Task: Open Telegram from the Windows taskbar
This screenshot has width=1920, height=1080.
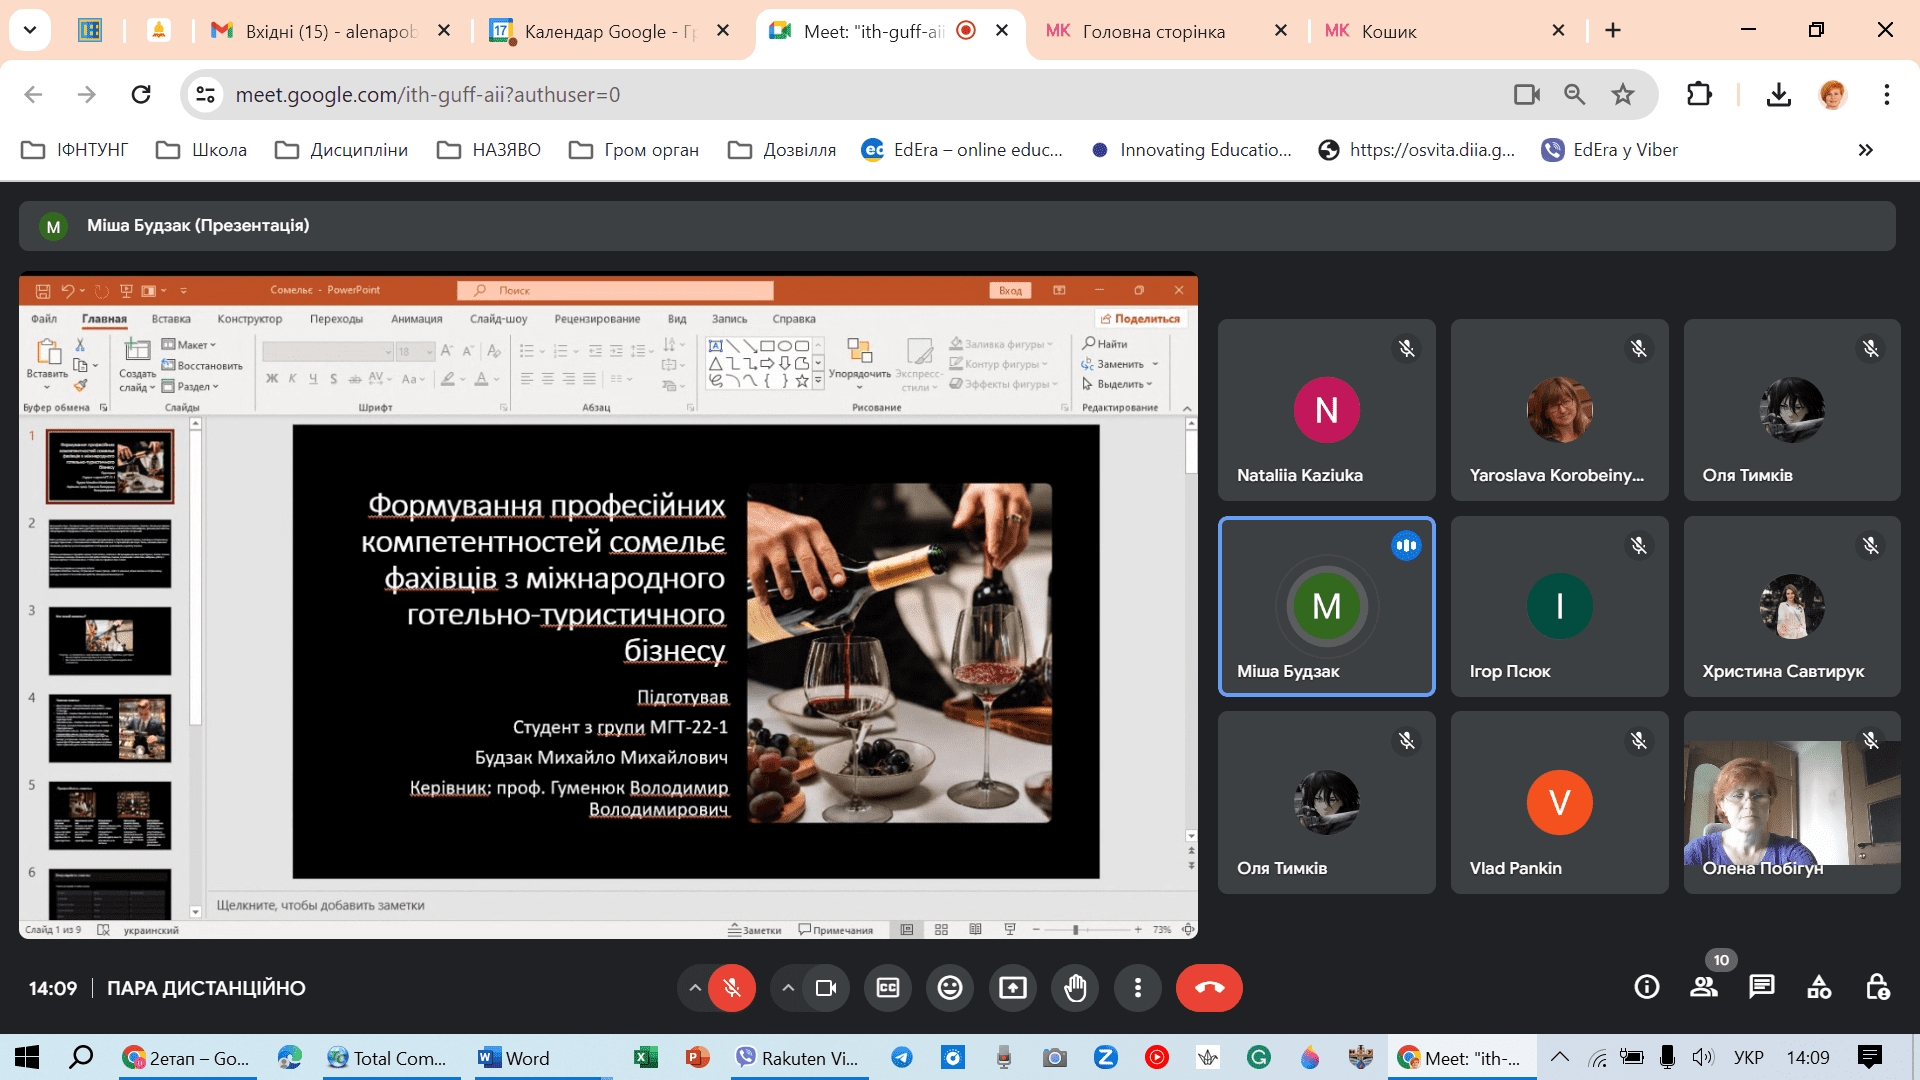Action: (902, 1058)
